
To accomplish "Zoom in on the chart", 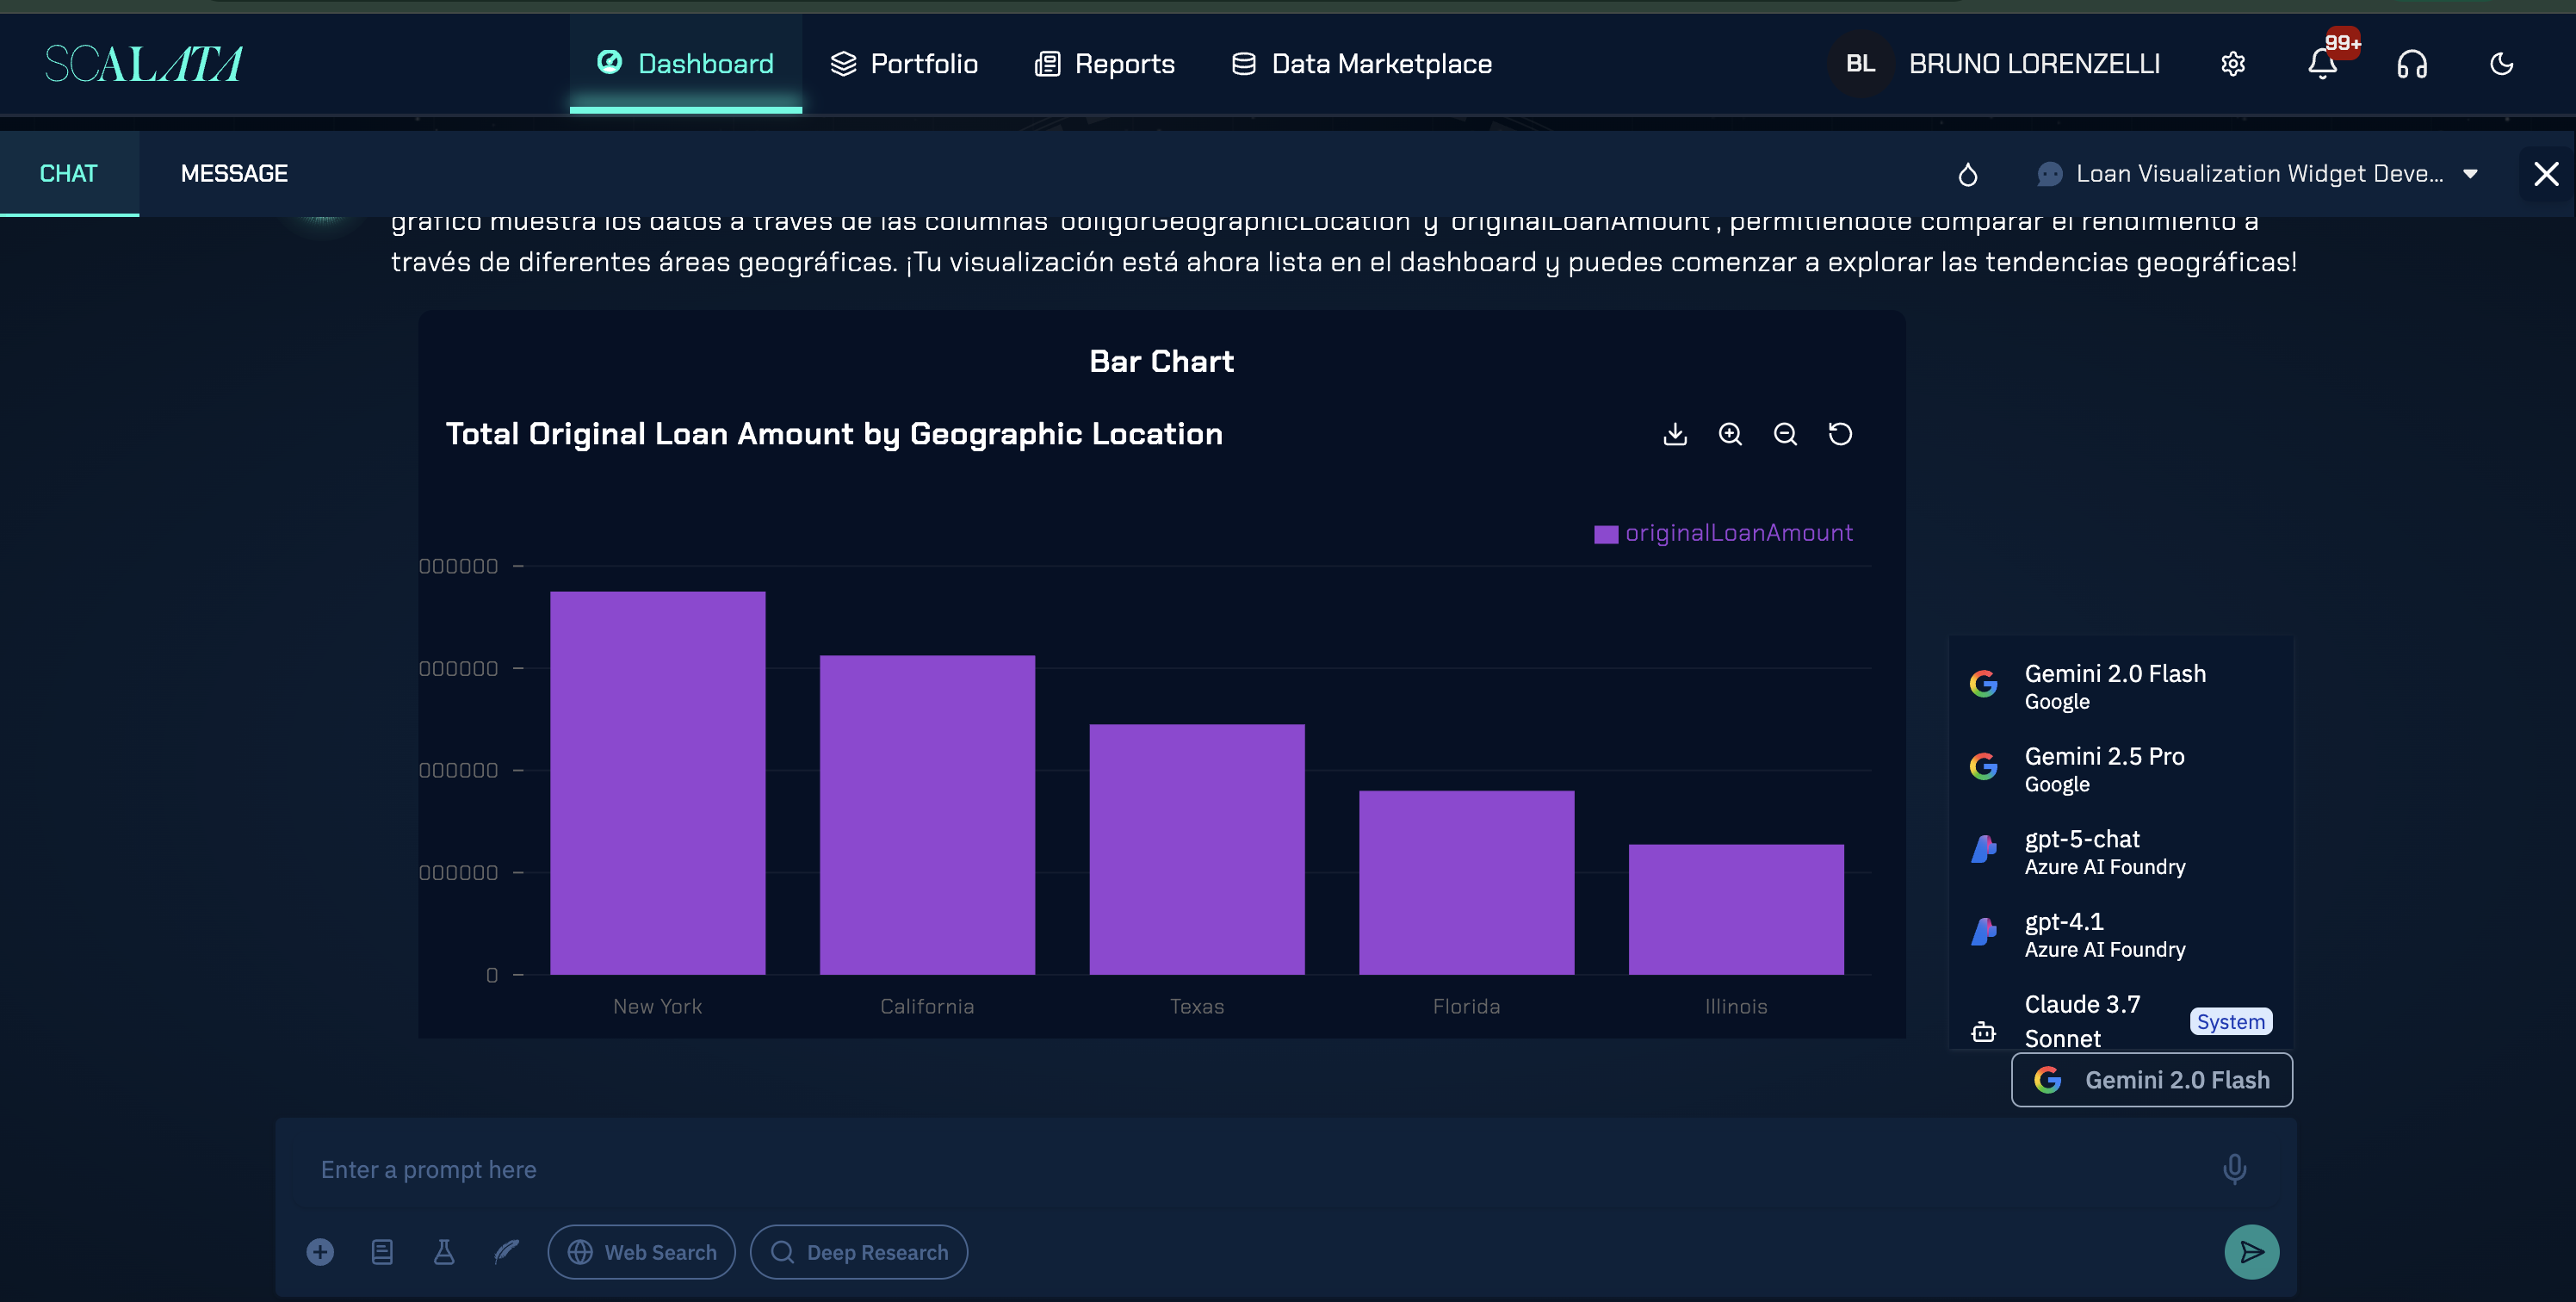I will (1730, 434).
